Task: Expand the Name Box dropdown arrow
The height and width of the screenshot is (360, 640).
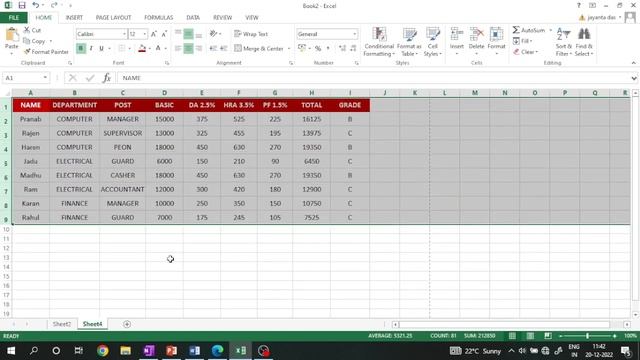Action: point(45,78)
